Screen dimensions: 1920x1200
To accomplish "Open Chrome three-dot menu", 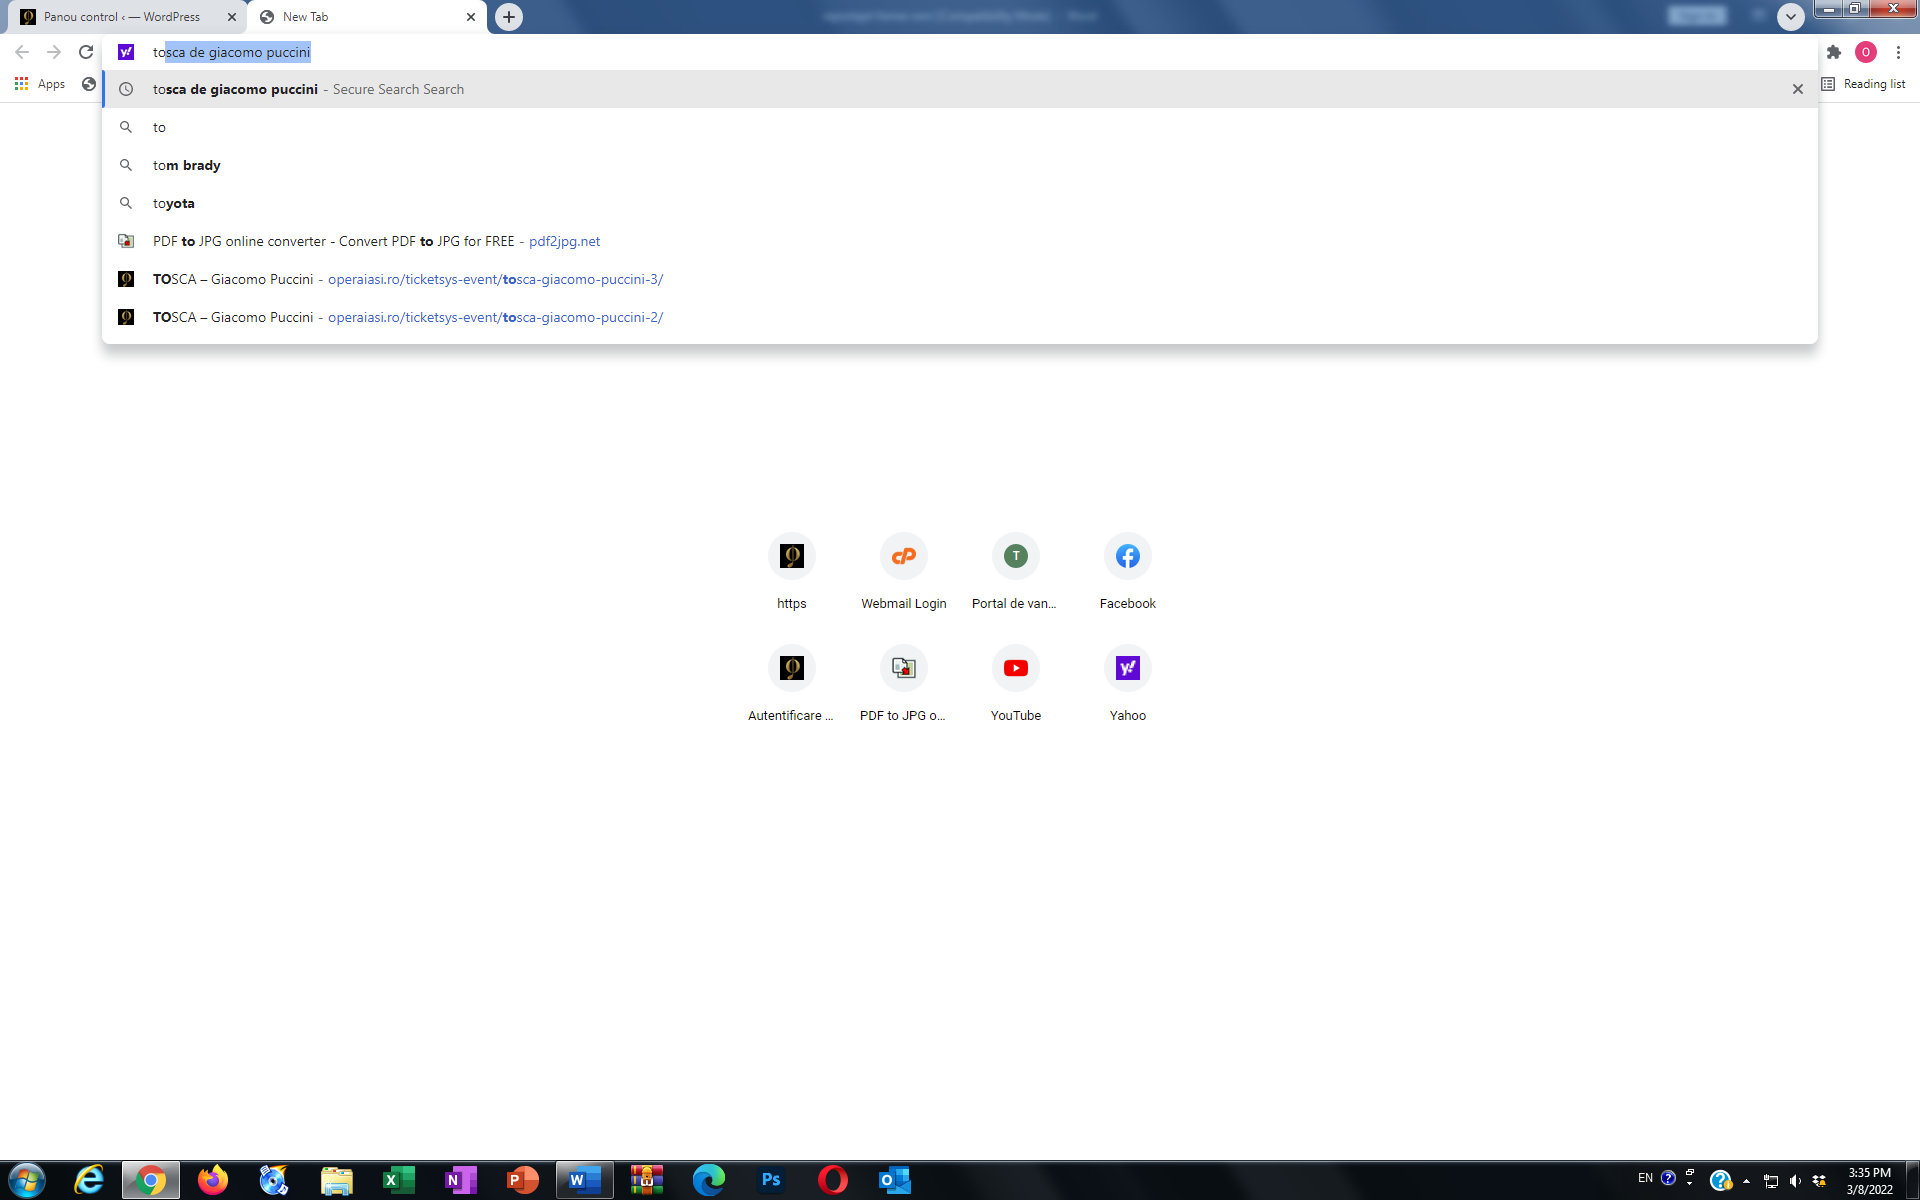I will (1898, 52).
